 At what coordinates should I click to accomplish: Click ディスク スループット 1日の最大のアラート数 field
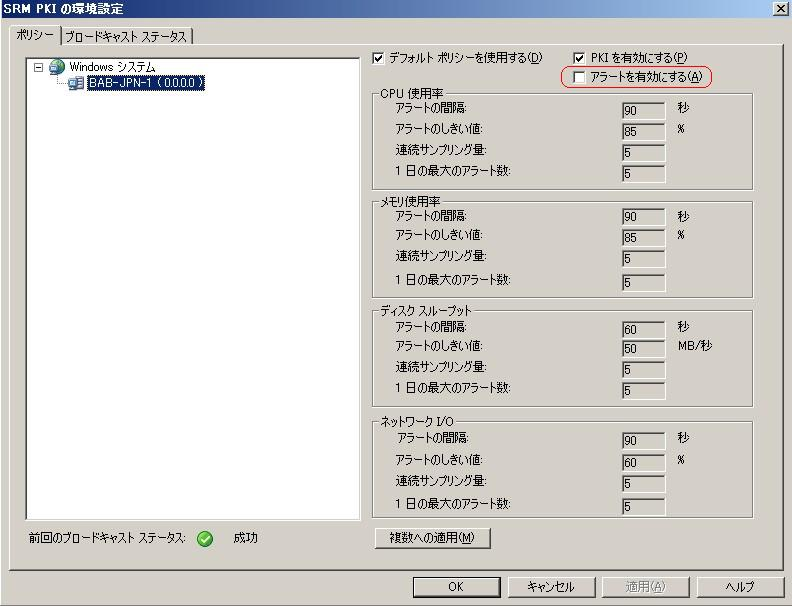(x=644, y=391)
